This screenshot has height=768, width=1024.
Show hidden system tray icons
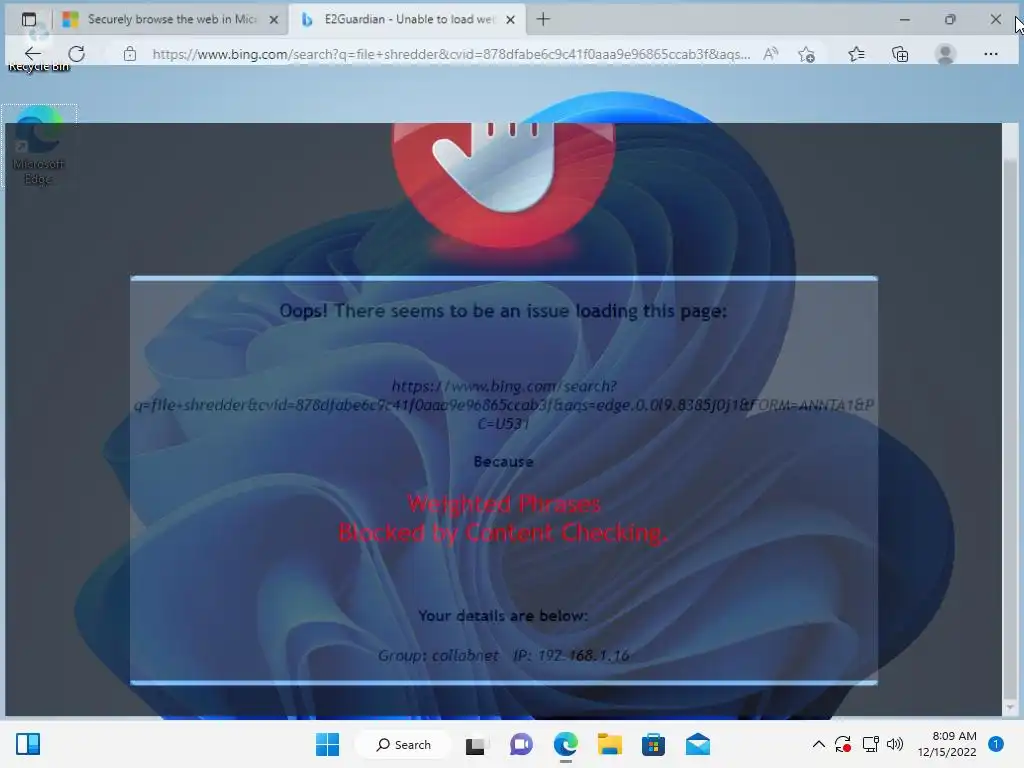coord(818,744)
